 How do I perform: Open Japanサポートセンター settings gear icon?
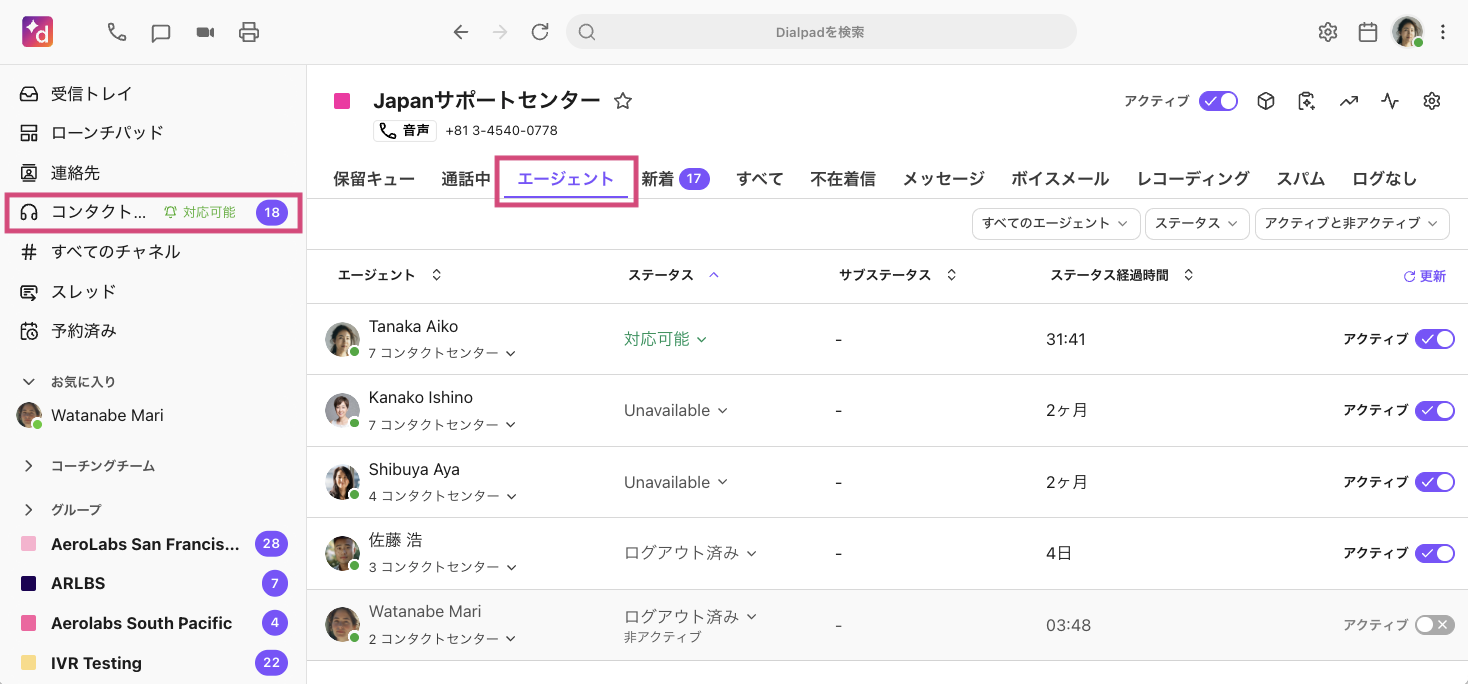click(1431, 100)
